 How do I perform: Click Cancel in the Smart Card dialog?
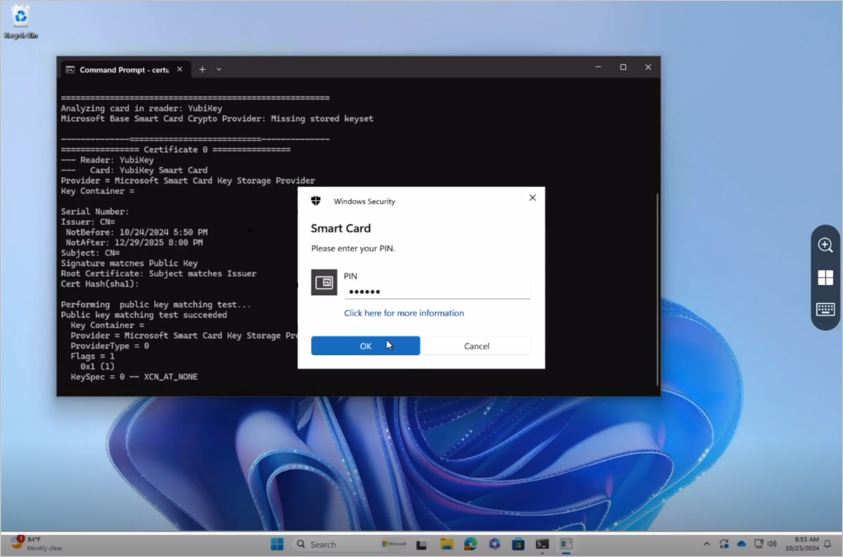tap(476, 346)
